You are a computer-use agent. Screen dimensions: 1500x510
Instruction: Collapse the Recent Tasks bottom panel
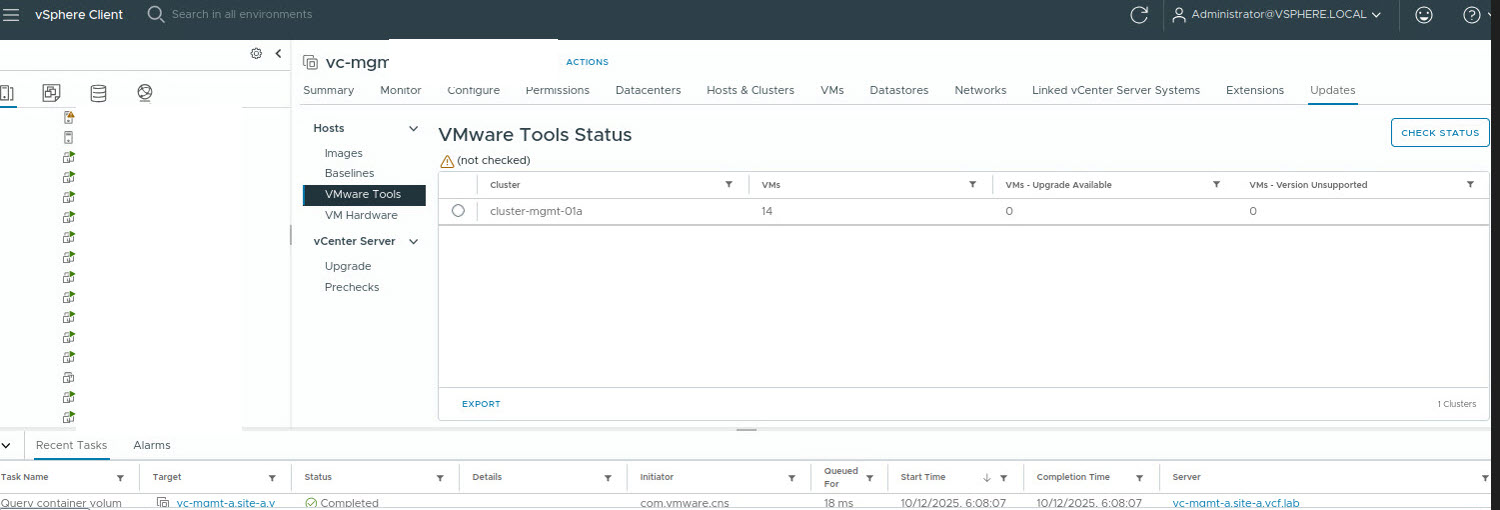coord(7,445)
